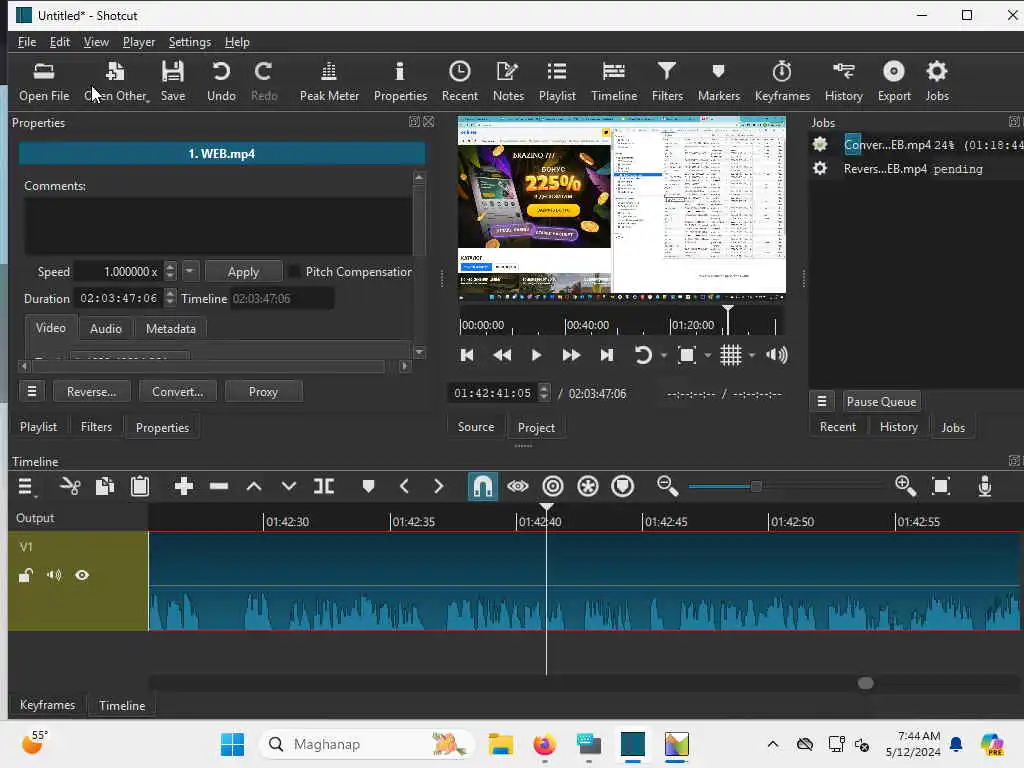
Task: Click the timeline Paste icon
Action: [140, 486]
